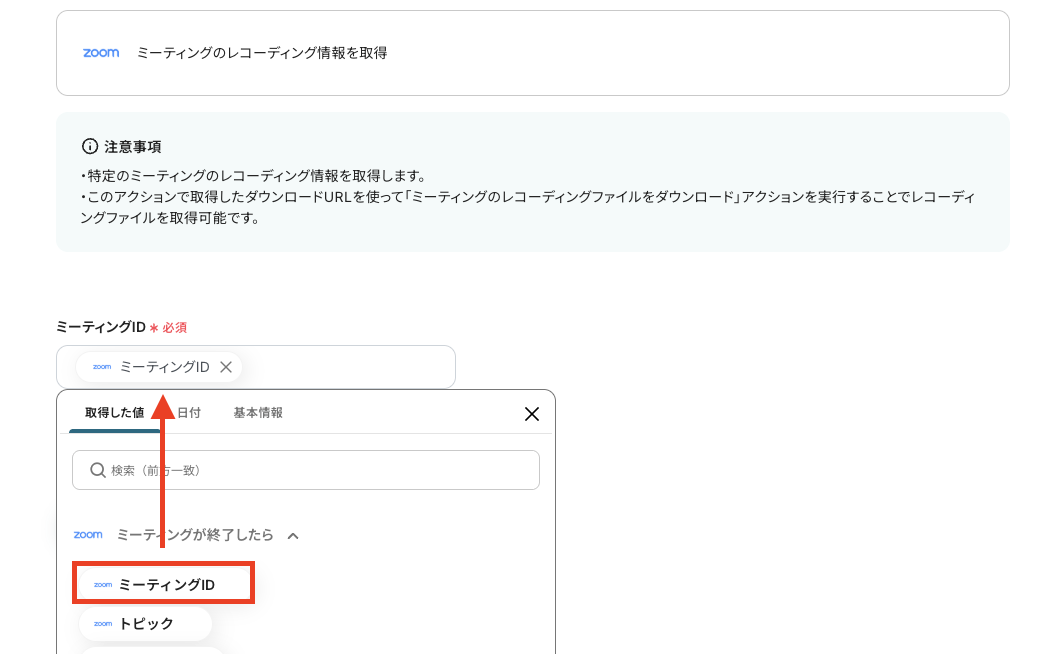This screenshot has width=1058, height=654.
Task: Select the 取得した値 tab
Action: [113, 413]
